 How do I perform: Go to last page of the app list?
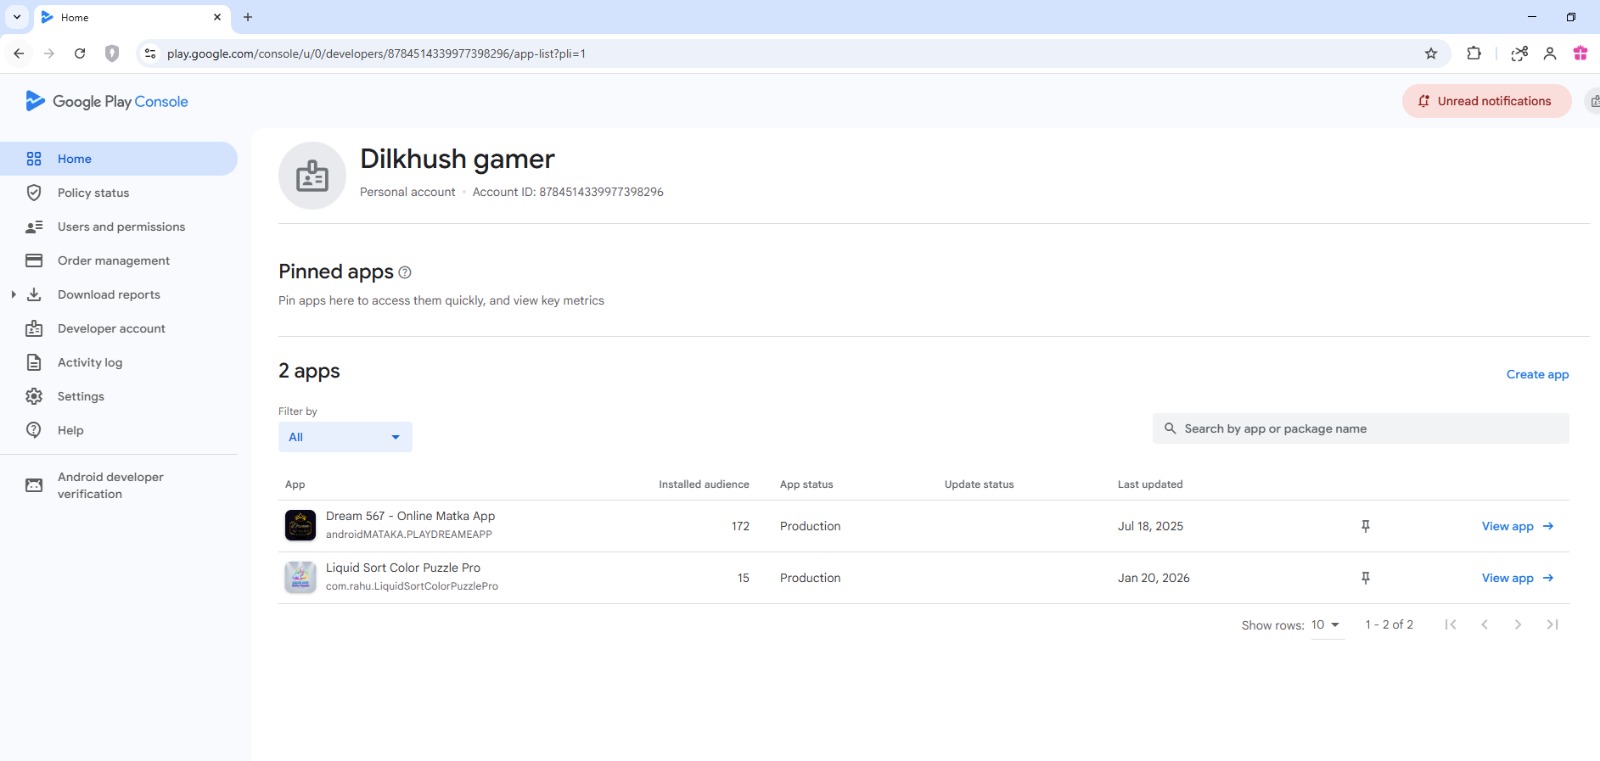(x=1552, y=625)
